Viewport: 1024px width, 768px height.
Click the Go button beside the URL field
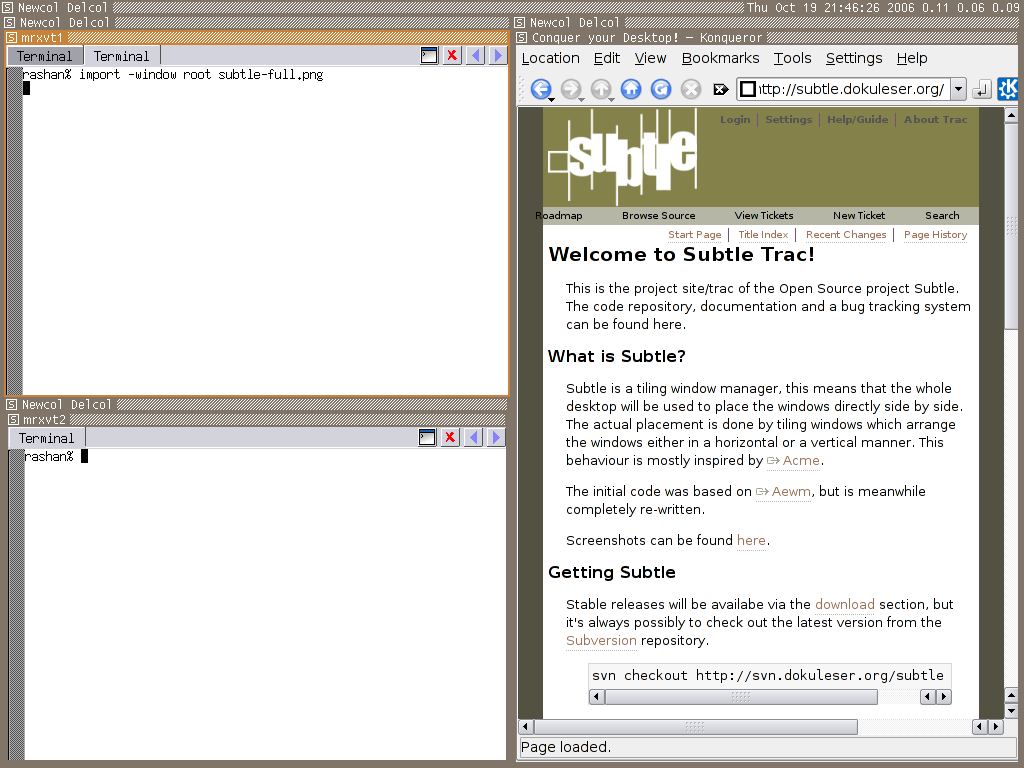[981, 89]
